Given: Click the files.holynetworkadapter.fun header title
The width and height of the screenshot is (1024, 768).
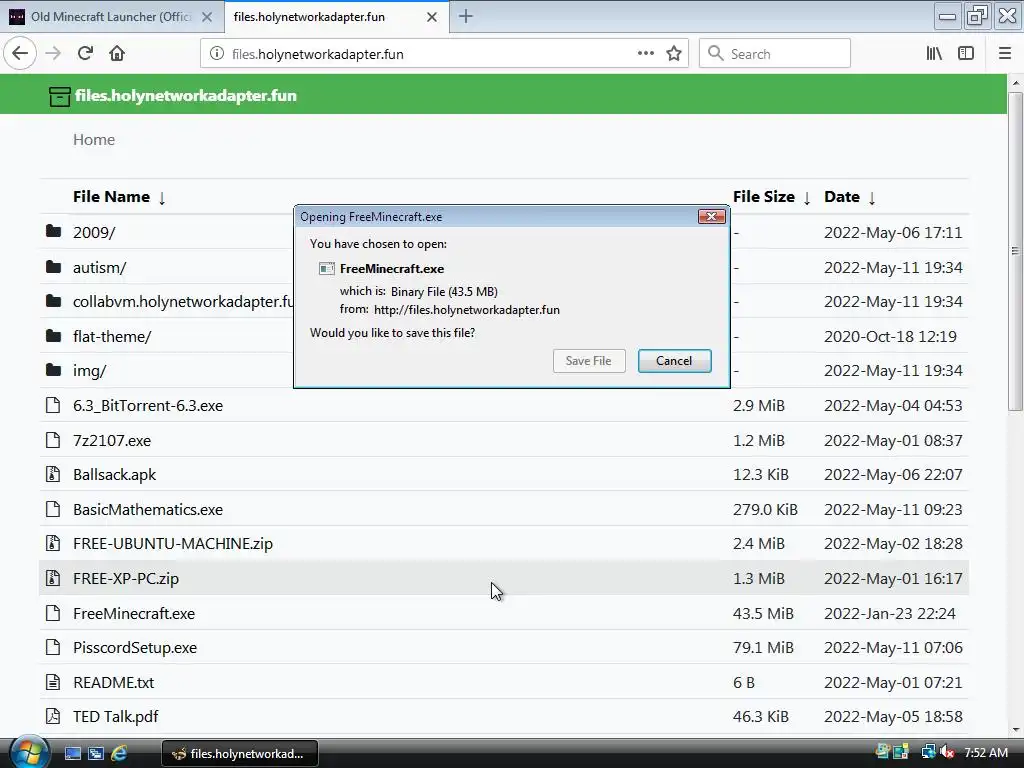Looking at the screenshot, I should pyautogui.click(x=185, y=96).
